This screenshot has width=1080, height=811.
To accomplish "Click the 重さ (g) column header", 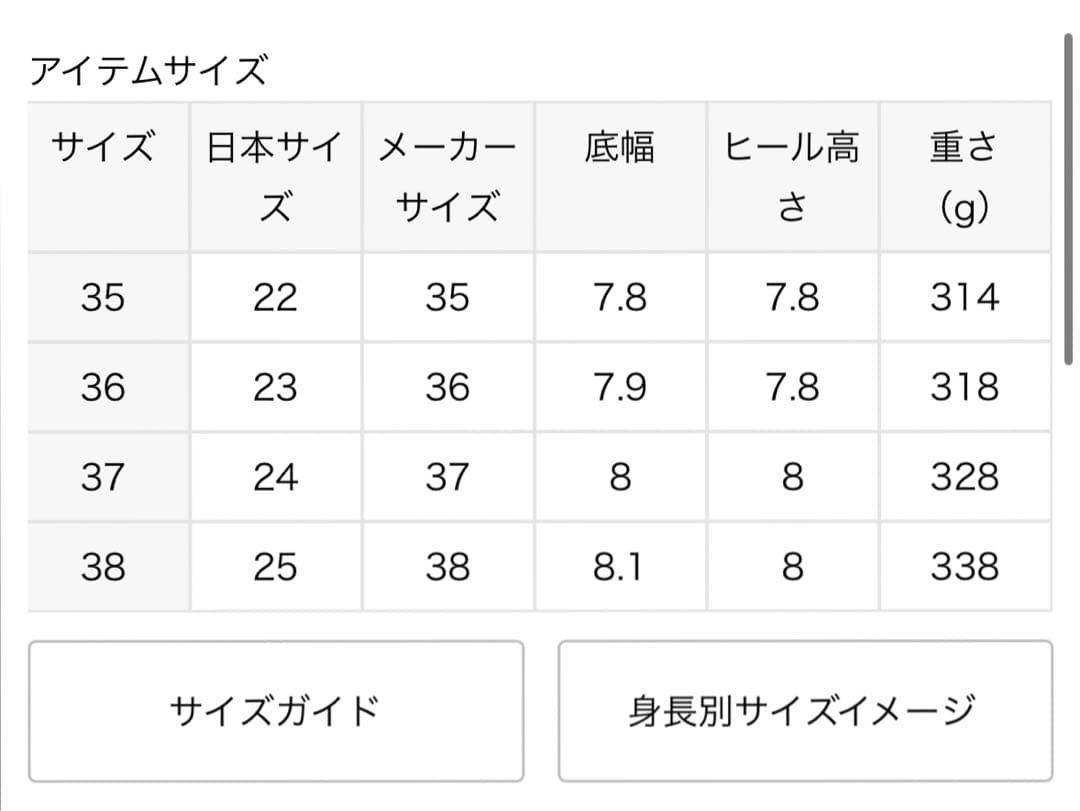I will [964, 177].
